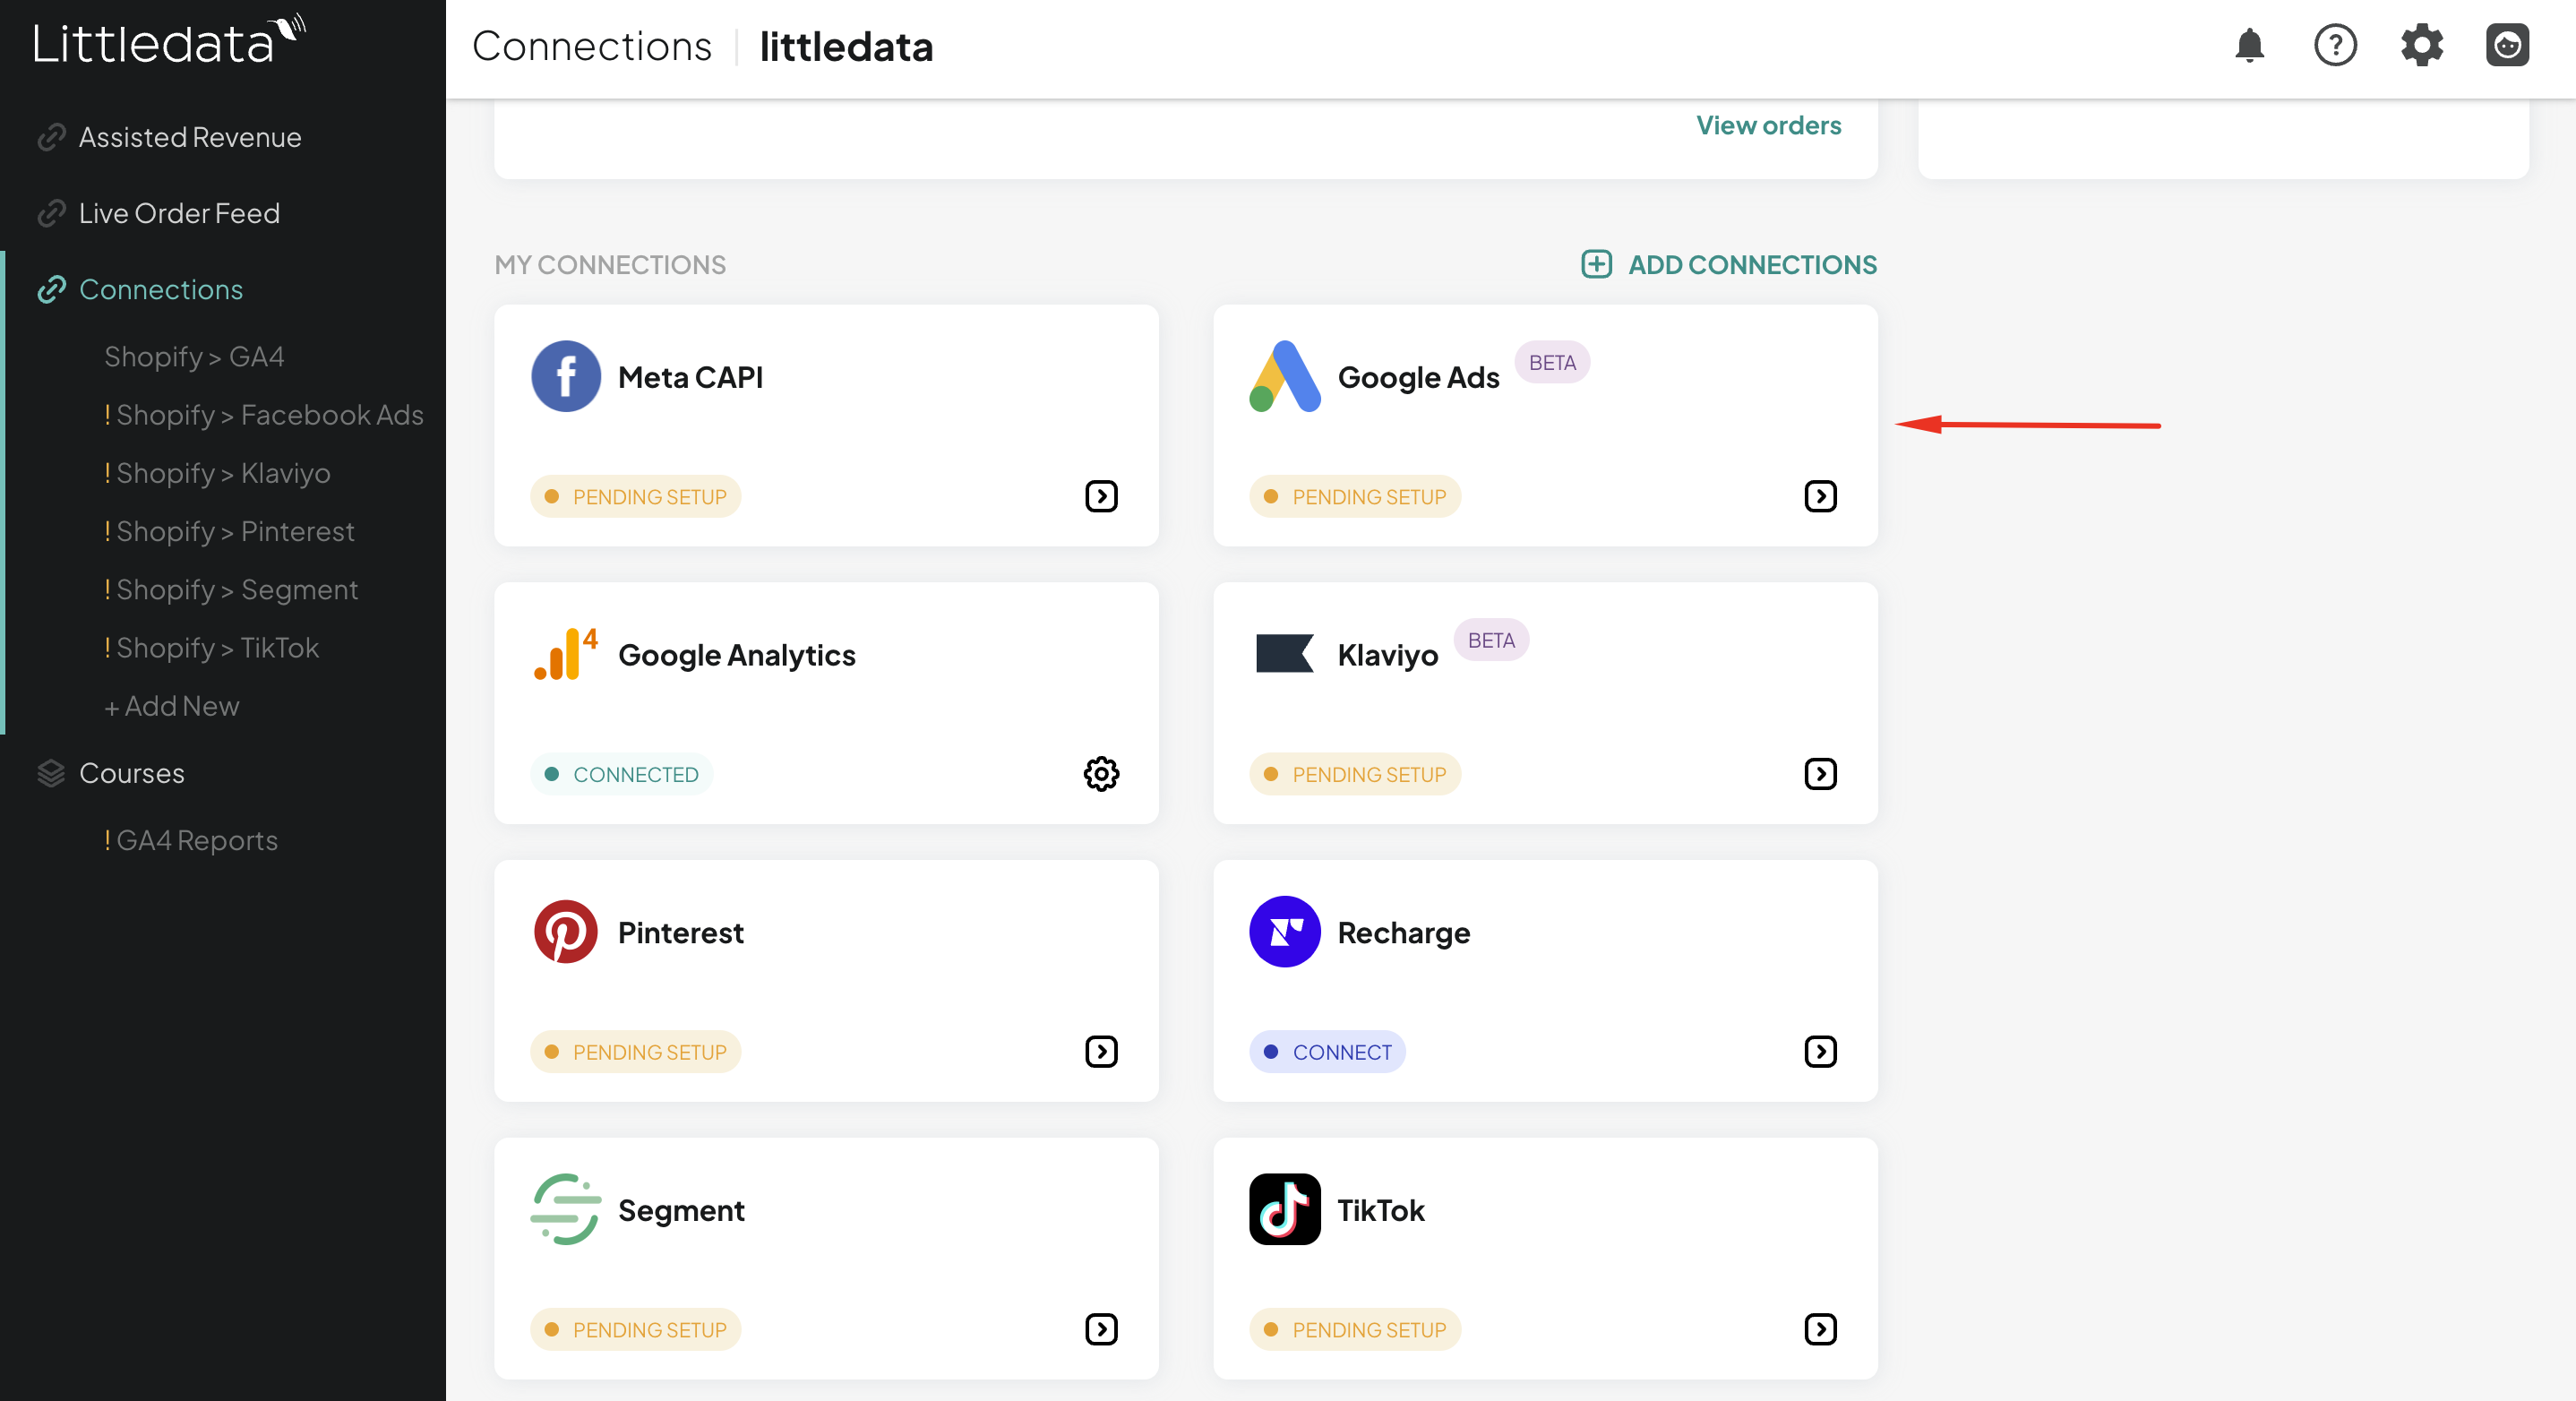Click the Courses stack icon
Screen dimensions: 2576x1401
click(51, 774)
